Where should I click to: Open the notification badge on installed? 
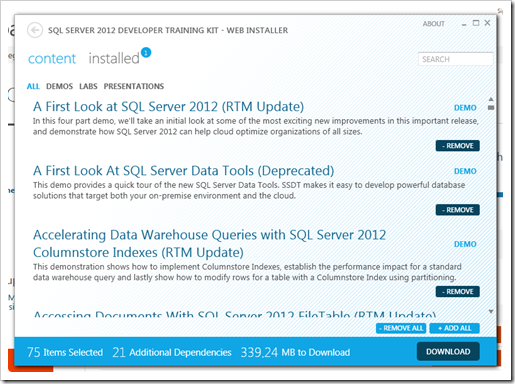(146, 53)
